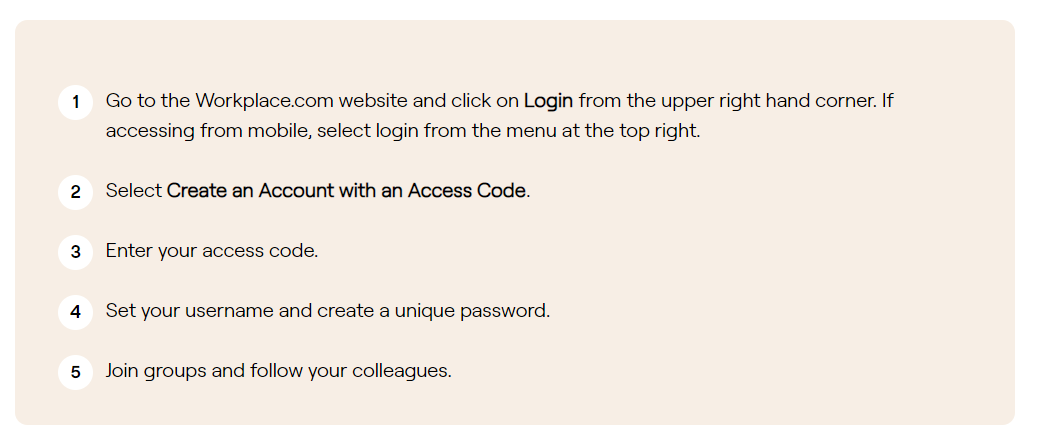Click 'Join groups and follow your colleagues' line
The height and width of the screenshot is (433, 1038).
point(279,371)
